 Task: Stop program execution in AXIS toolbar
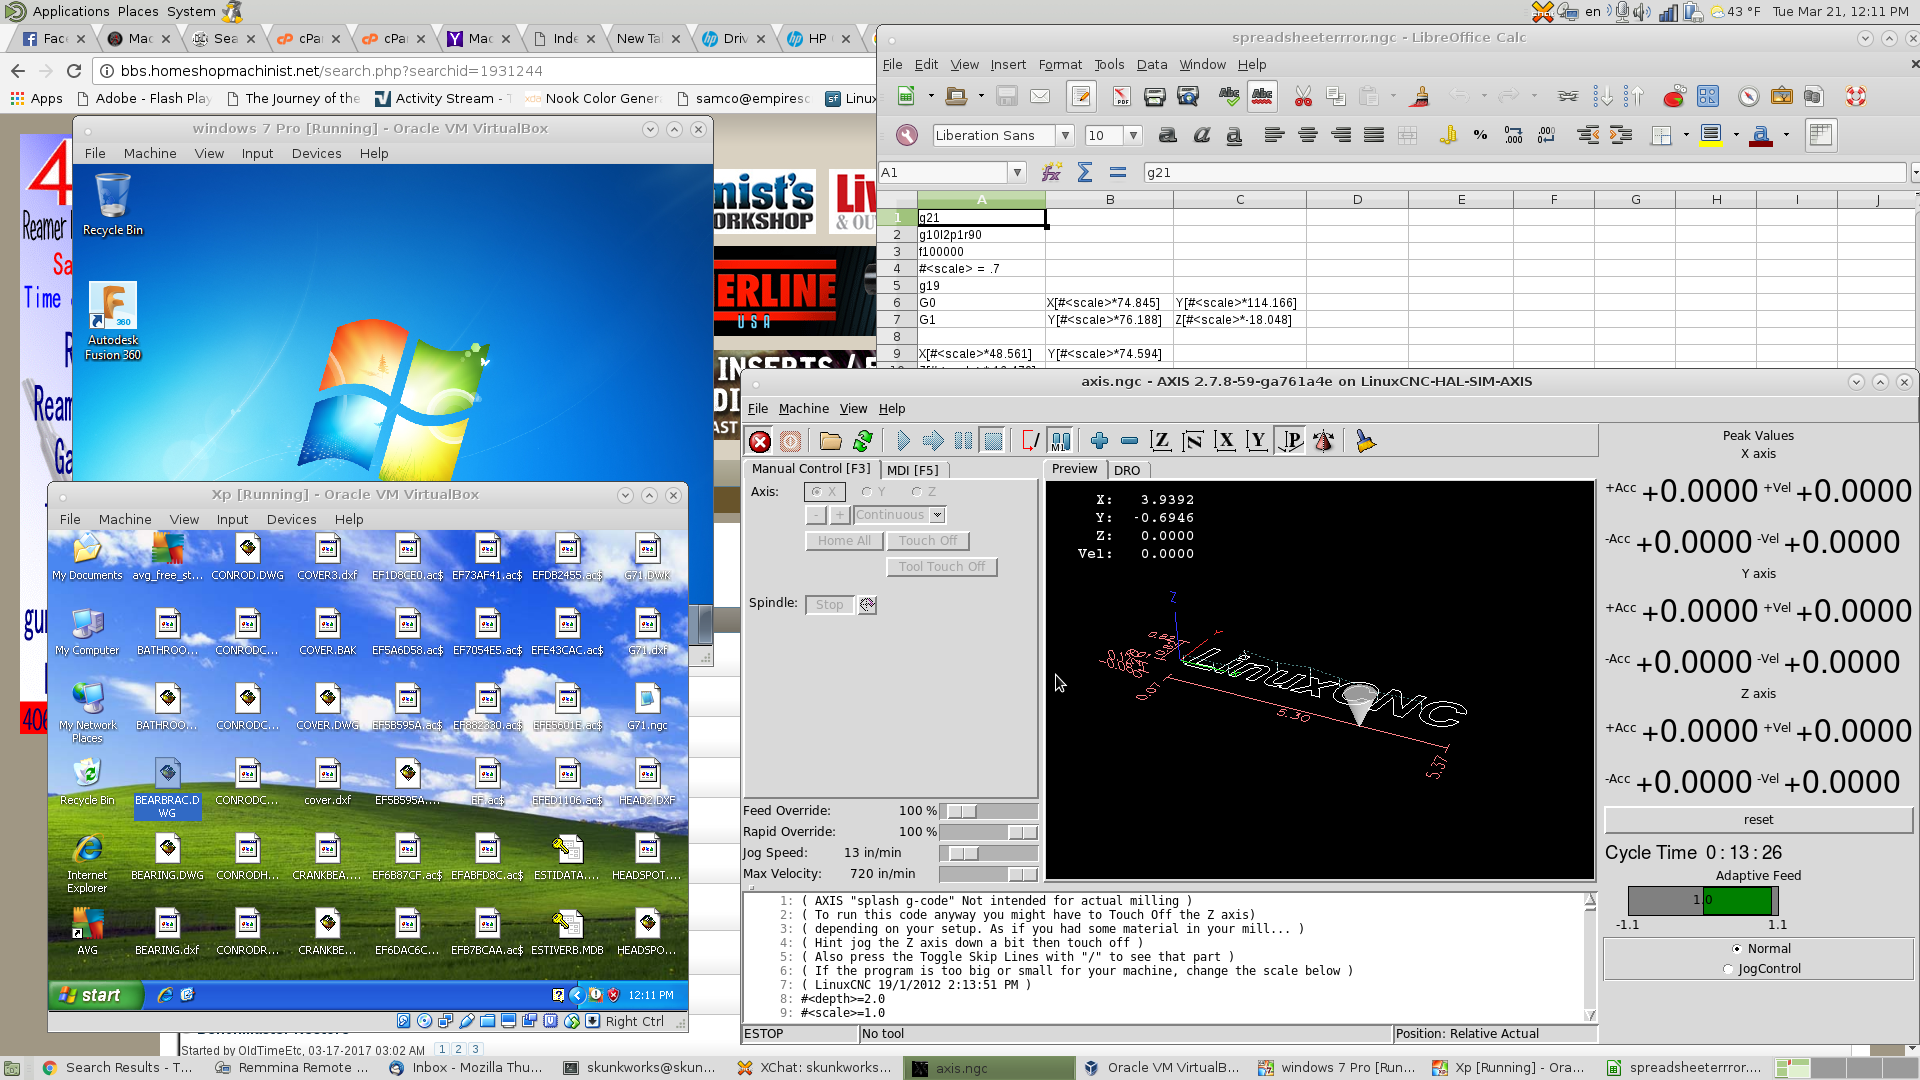click(x=993, y=441)
